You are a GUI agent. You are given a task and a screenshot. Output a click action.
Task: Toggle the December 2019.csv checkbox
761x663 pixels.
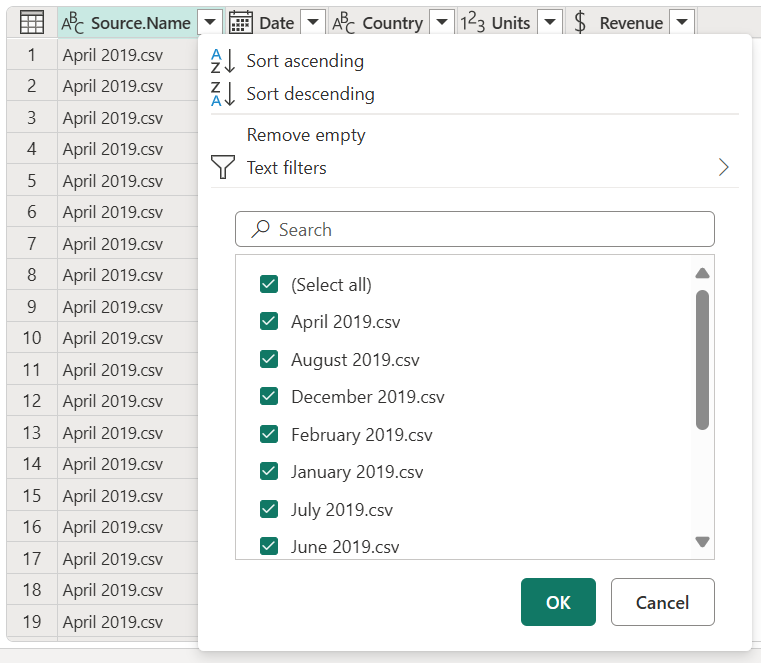(x=268, y=396)
